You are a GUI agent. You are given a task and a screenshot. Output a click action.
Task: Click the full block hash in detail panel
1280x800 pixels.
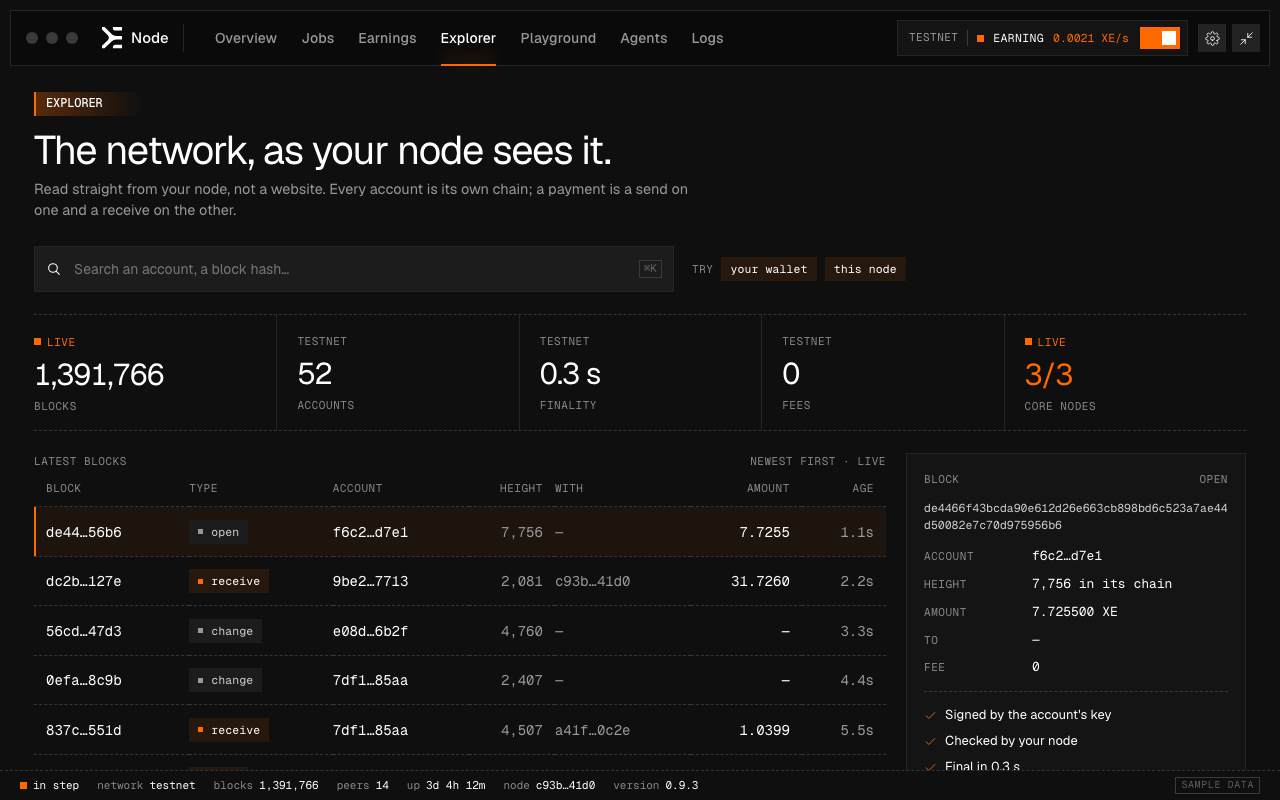click(1076, 516)
